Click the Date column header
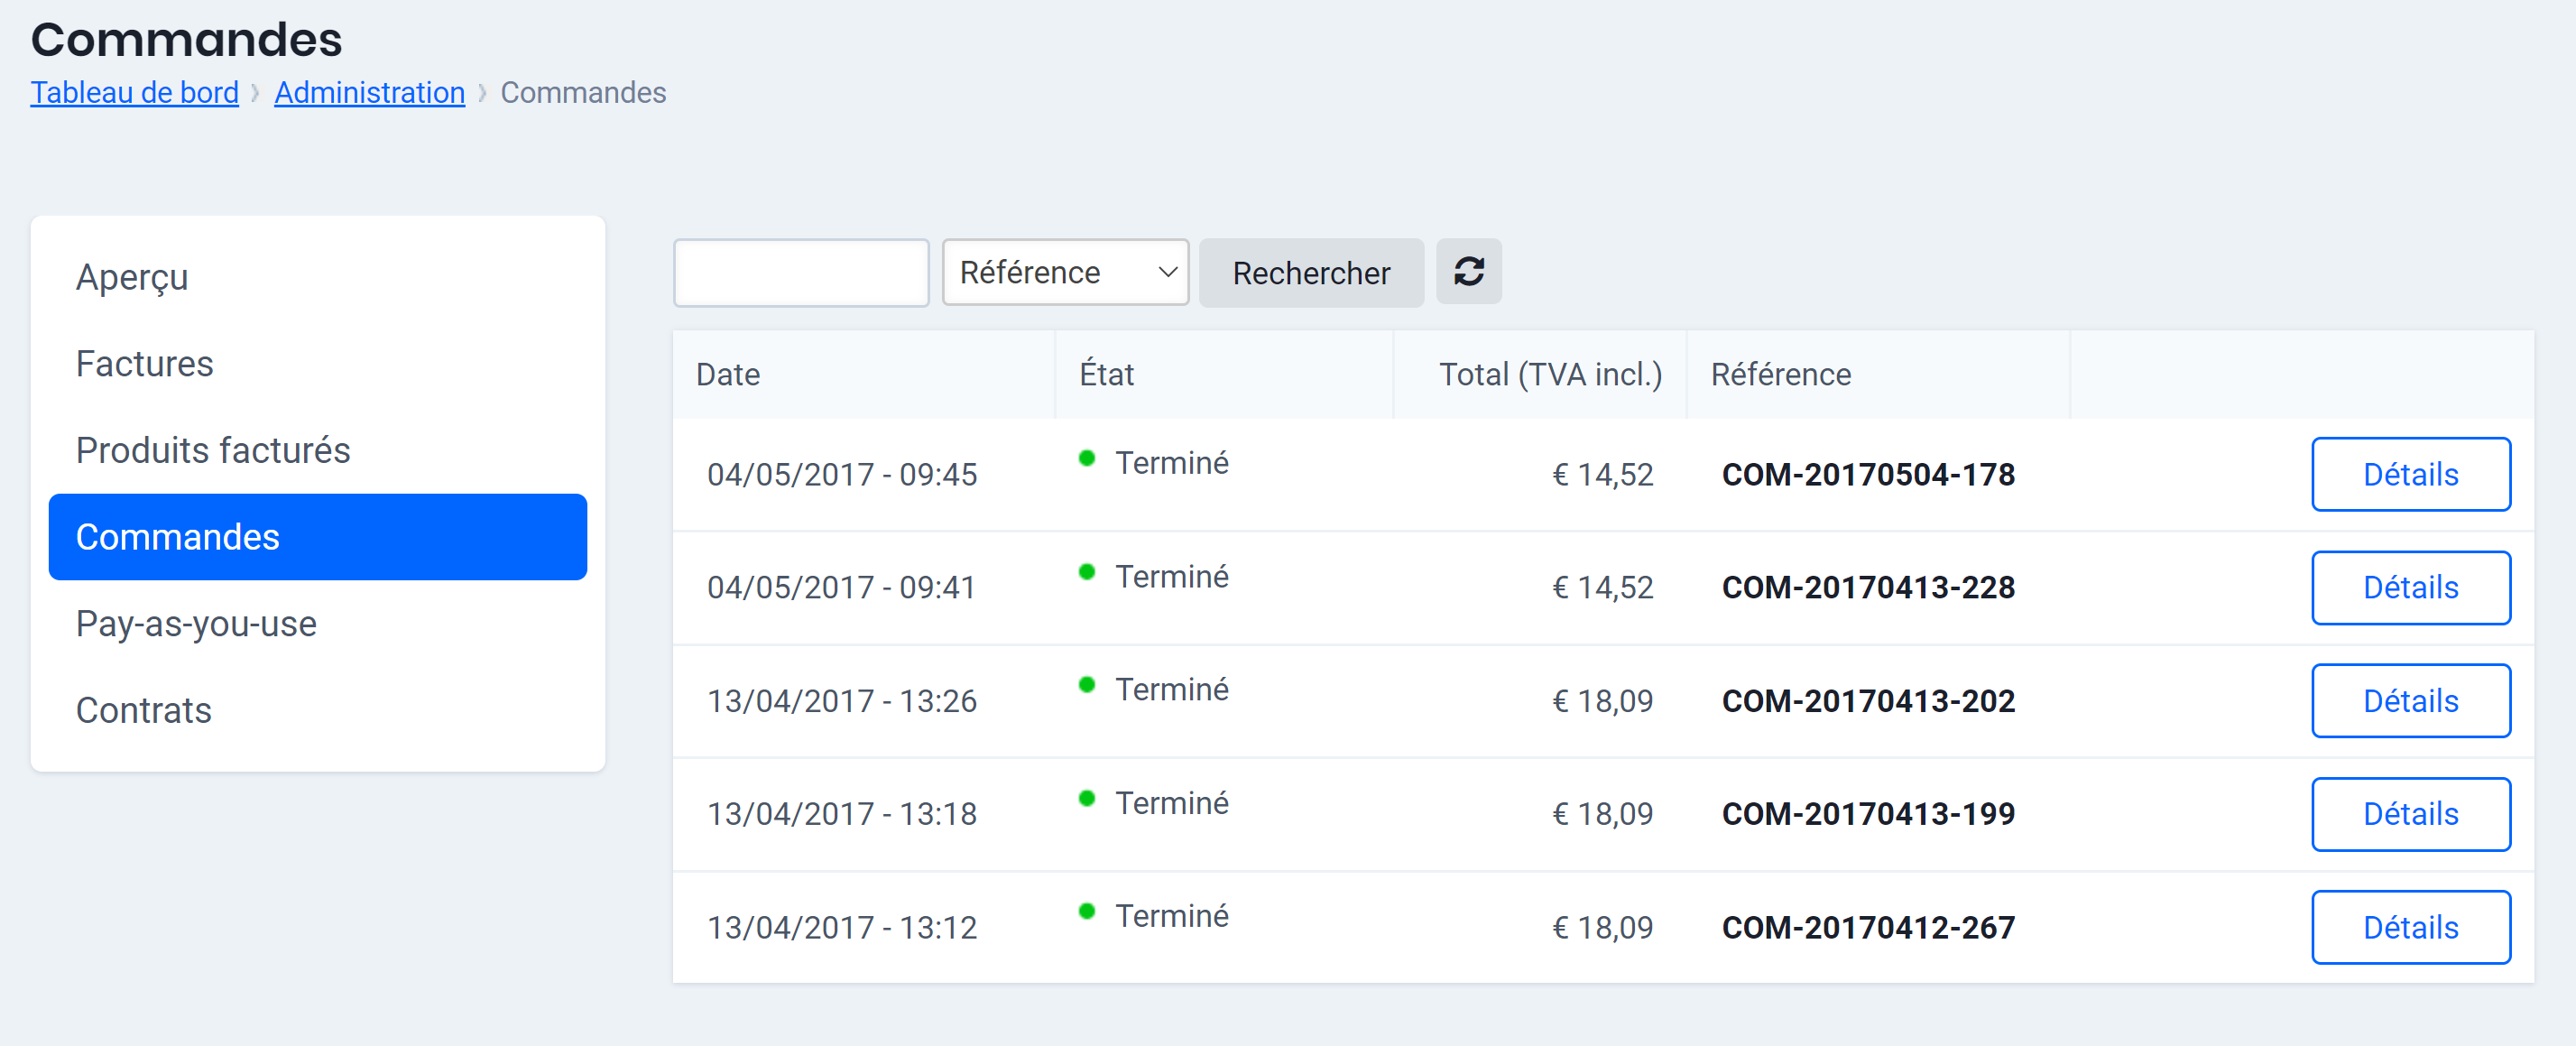Screen dimensions: 2576x1046 pos(728,374)
